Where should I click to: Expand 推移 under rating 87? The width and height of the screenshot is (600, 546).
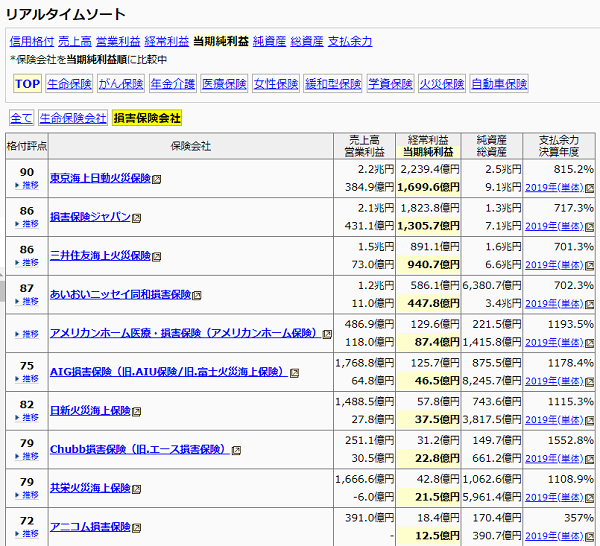[x=27, y=302]
